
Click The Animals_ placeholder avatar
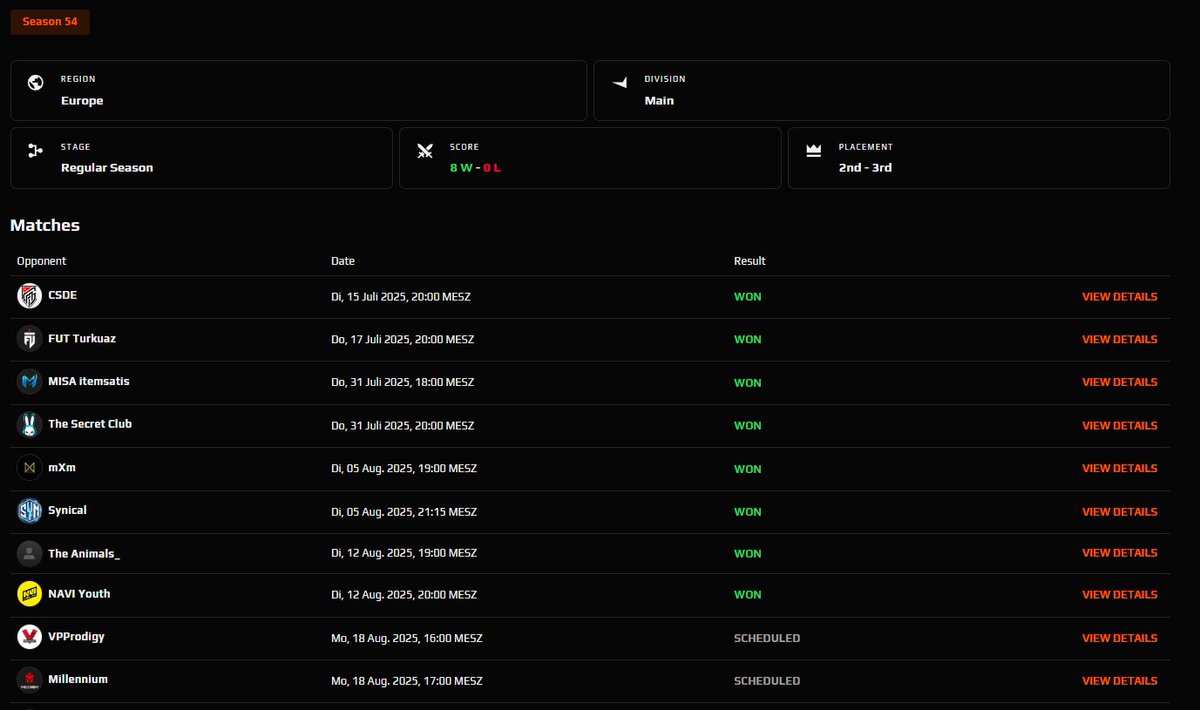[29, 553]
